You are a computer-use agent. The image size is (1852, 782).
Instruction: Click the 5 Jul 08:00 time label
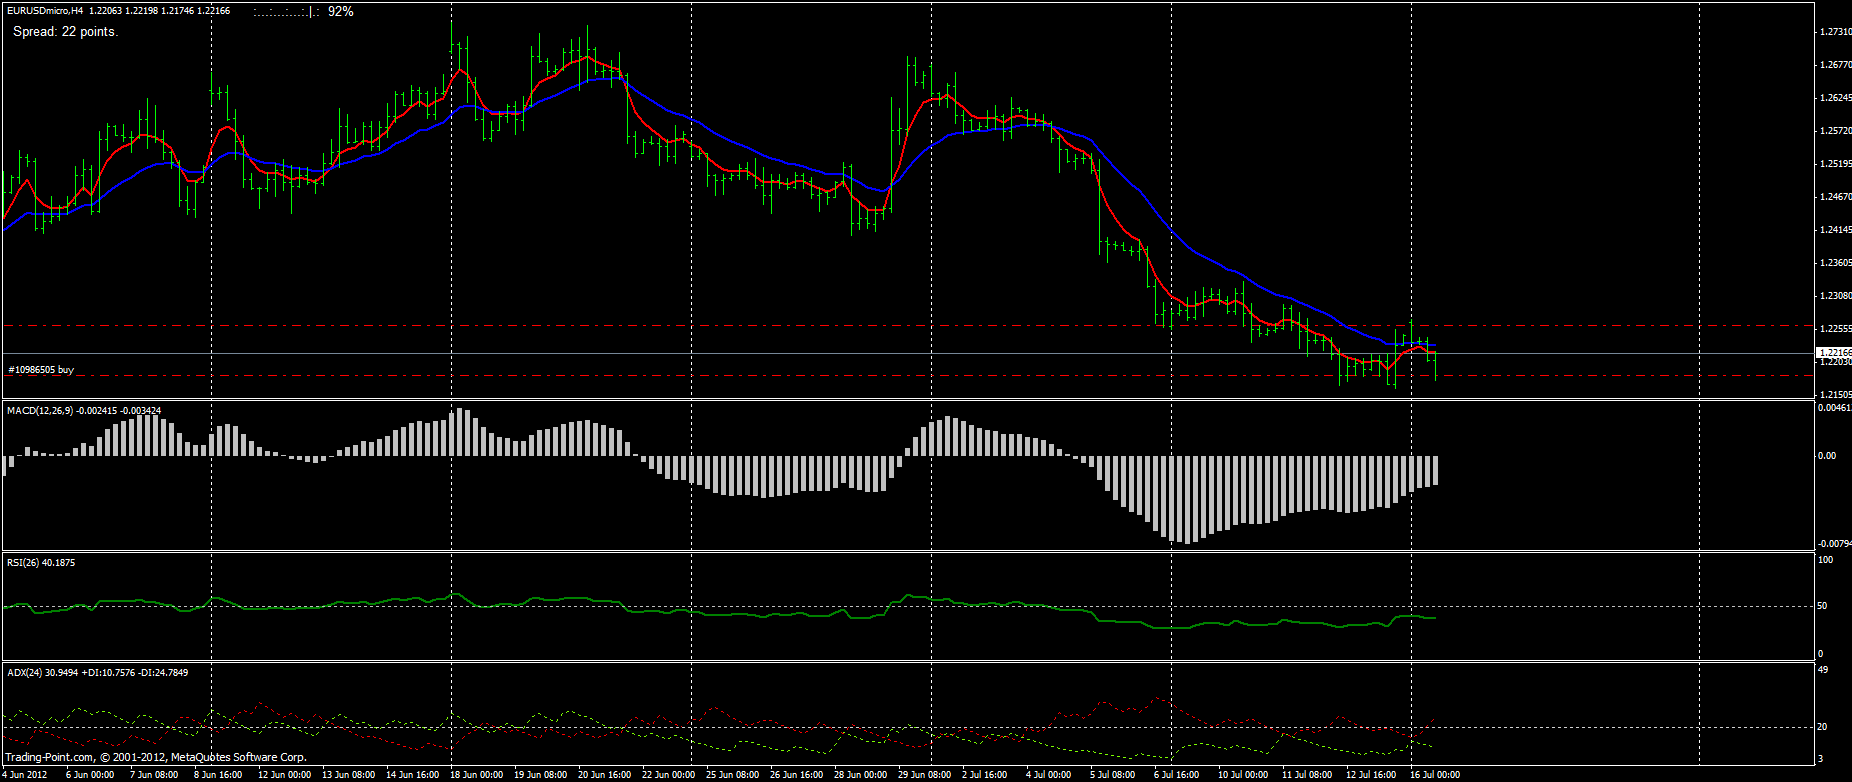click(1112, 775)
